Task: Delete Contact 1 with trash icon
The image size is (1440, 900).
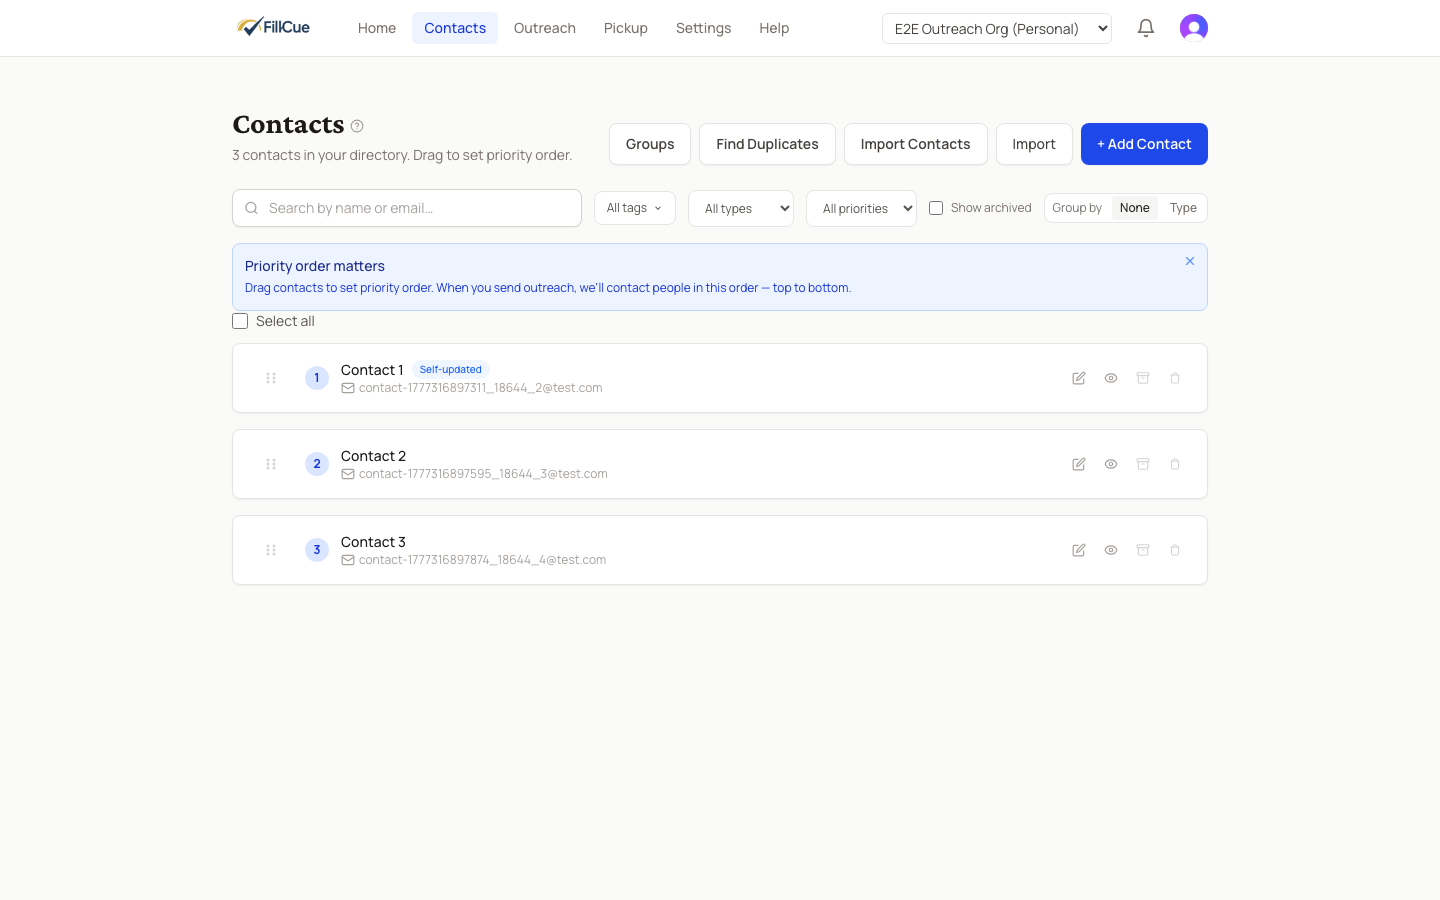Action: (x=1175, y=378)
